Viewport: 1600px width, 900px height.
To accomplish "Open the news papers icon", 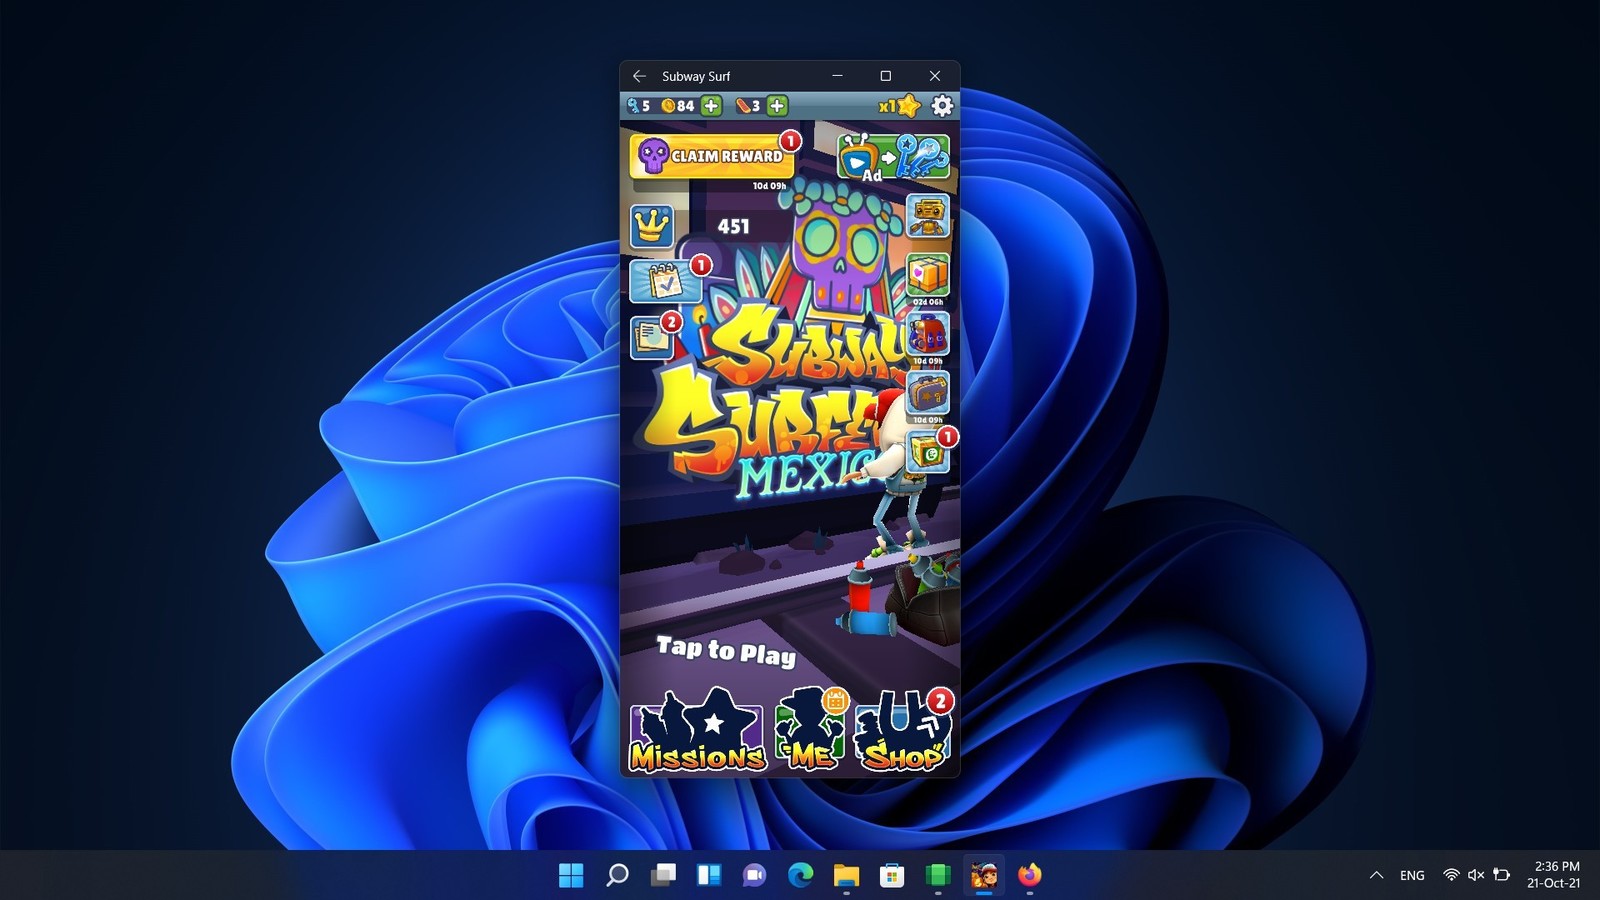I will click(x=653, y=338).
